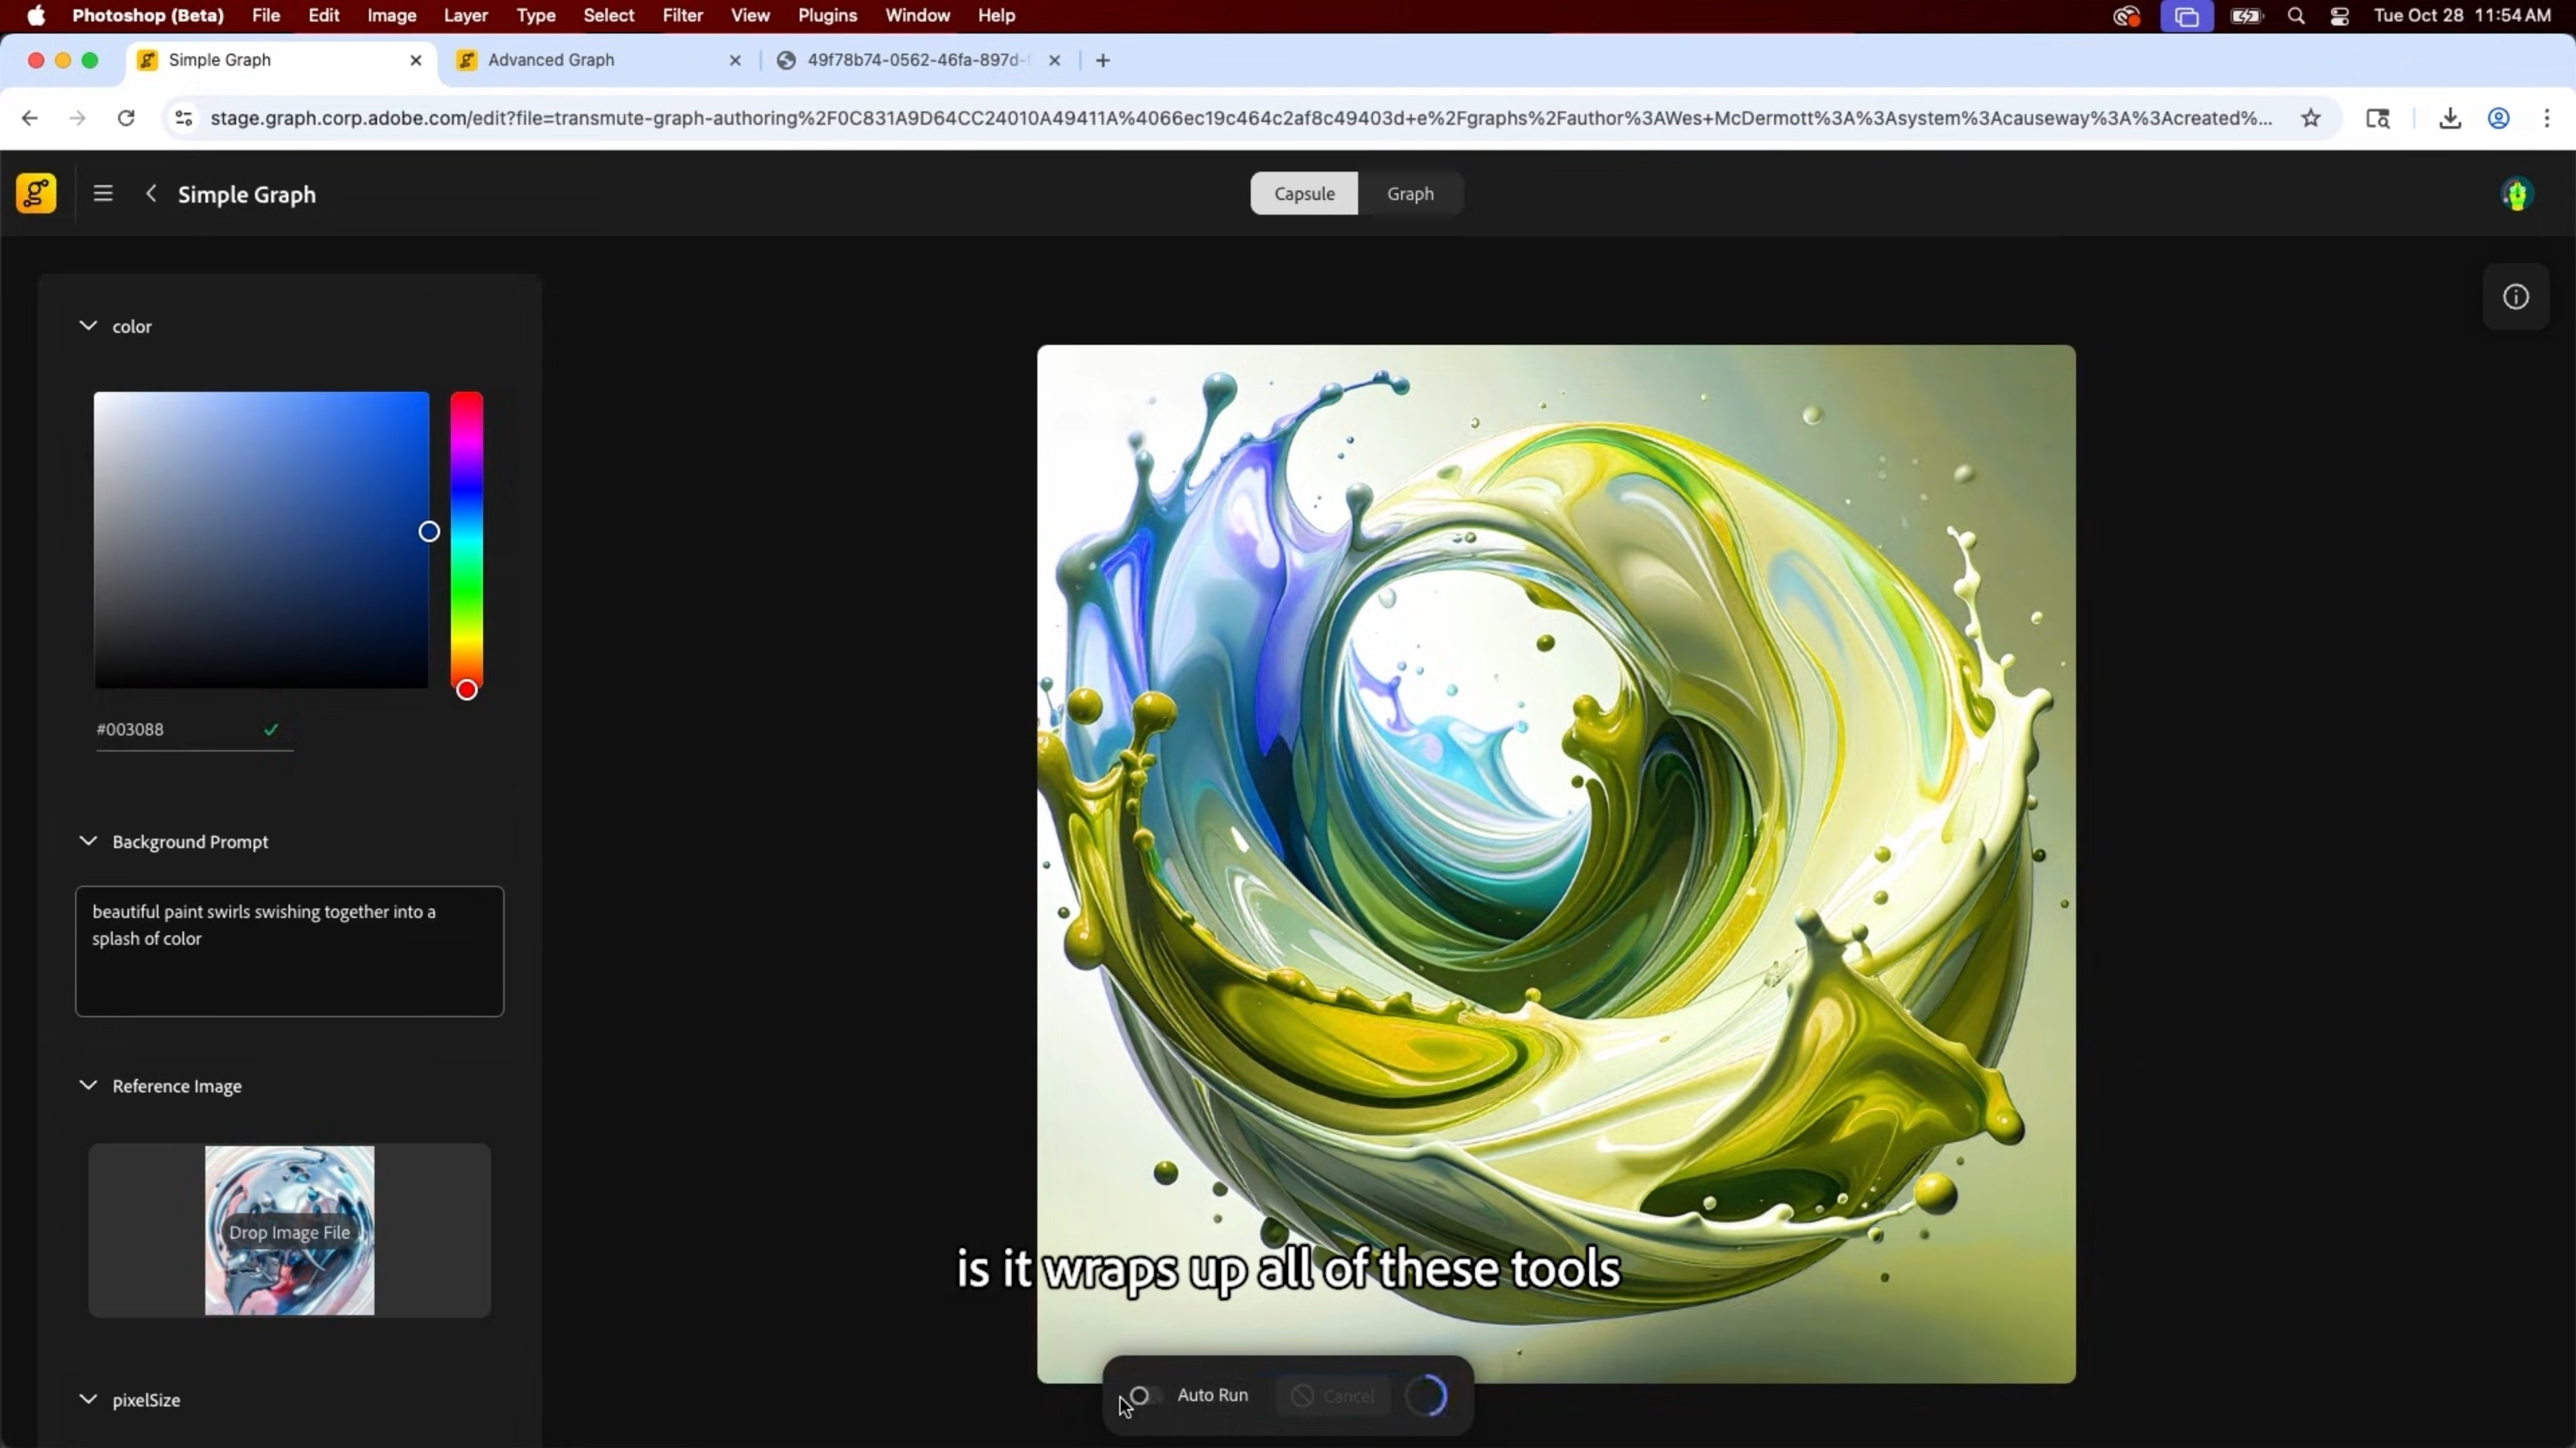The height and width of the screenshot is (1448, 2576).
Task: Reload the page
Action: pos(126,118)
